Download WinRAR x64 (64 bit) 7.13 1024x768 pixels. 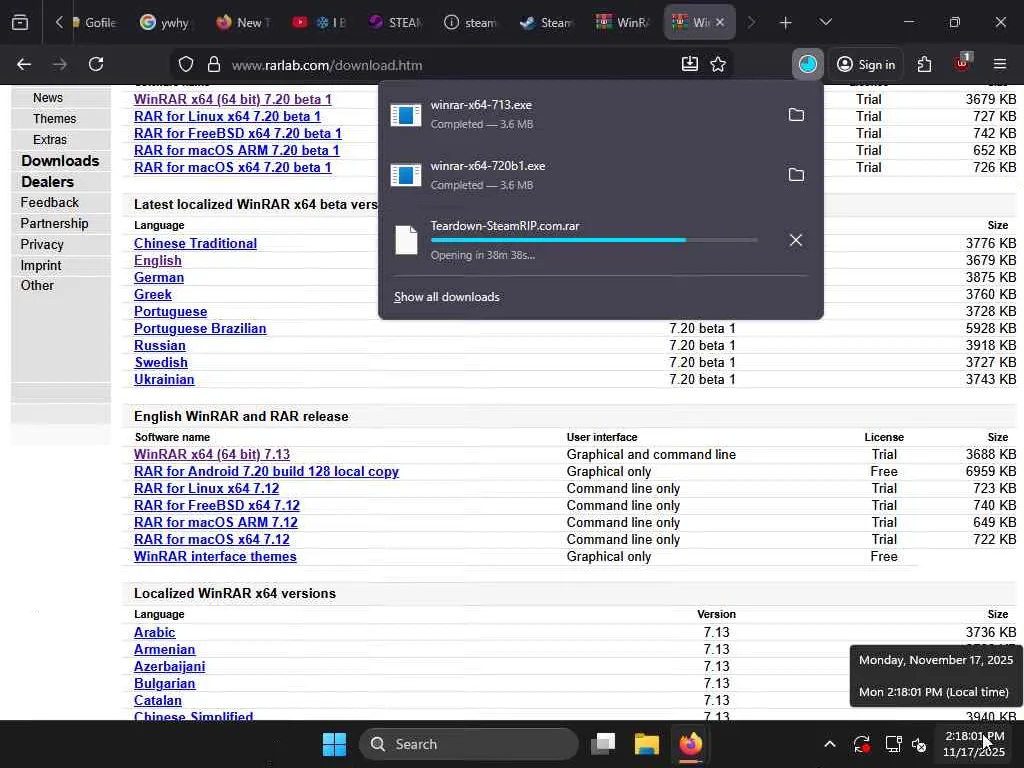point(212,455)
